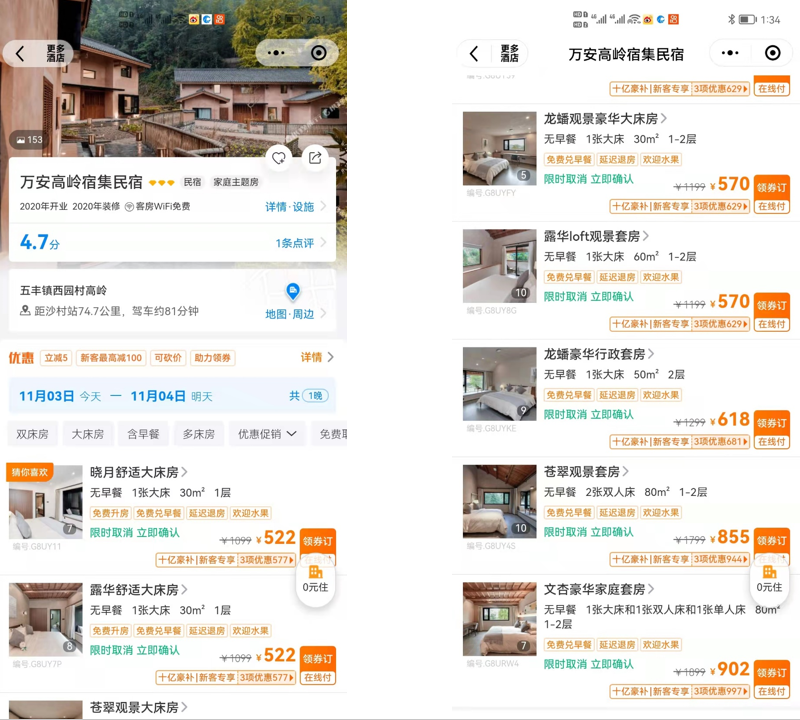Toggle the 双床房 filter chip
Screen dimensions: 800x720
32,434
